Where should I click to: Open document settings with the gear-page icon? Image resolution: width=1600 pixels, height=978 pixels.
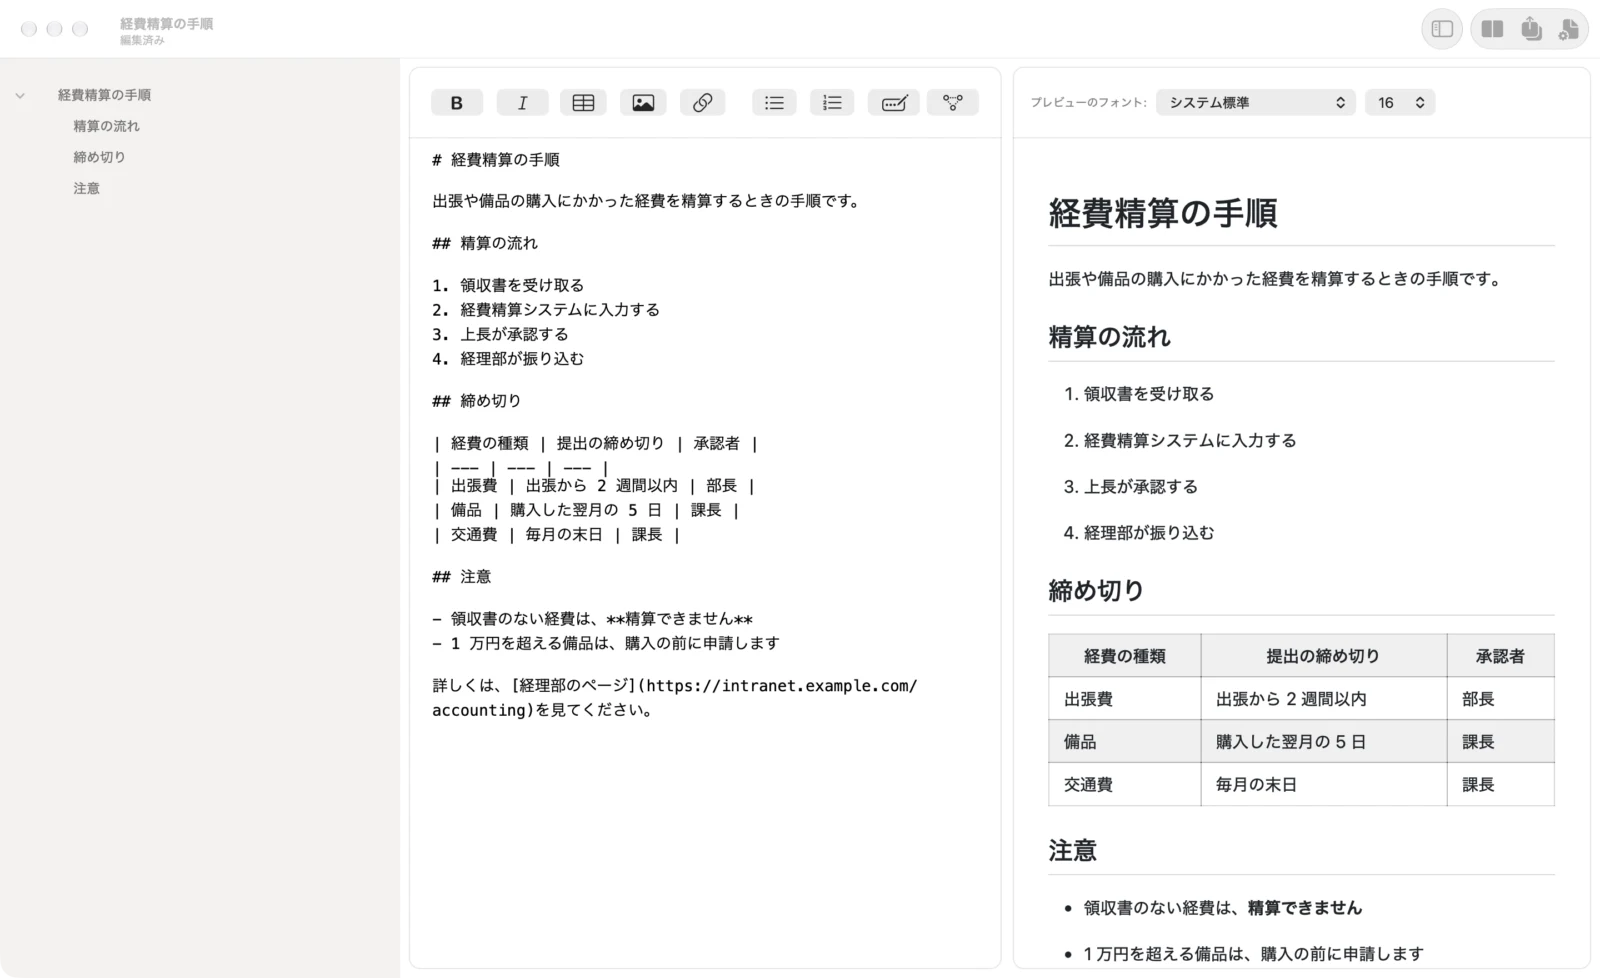[1569, 29]
